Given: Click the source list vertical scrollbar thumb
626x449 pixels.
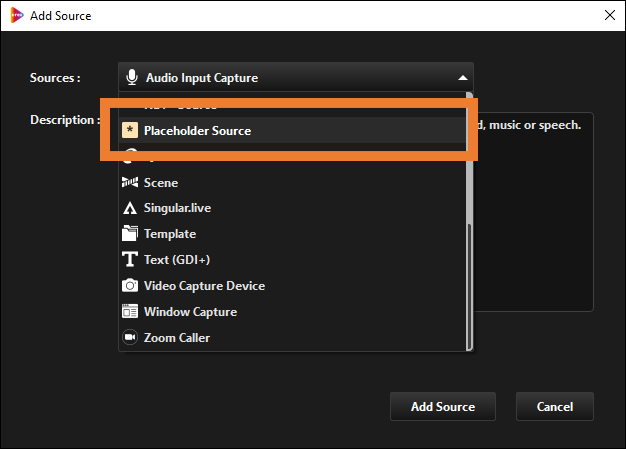Looking at the screenshot, I should [x=470, y=287].
